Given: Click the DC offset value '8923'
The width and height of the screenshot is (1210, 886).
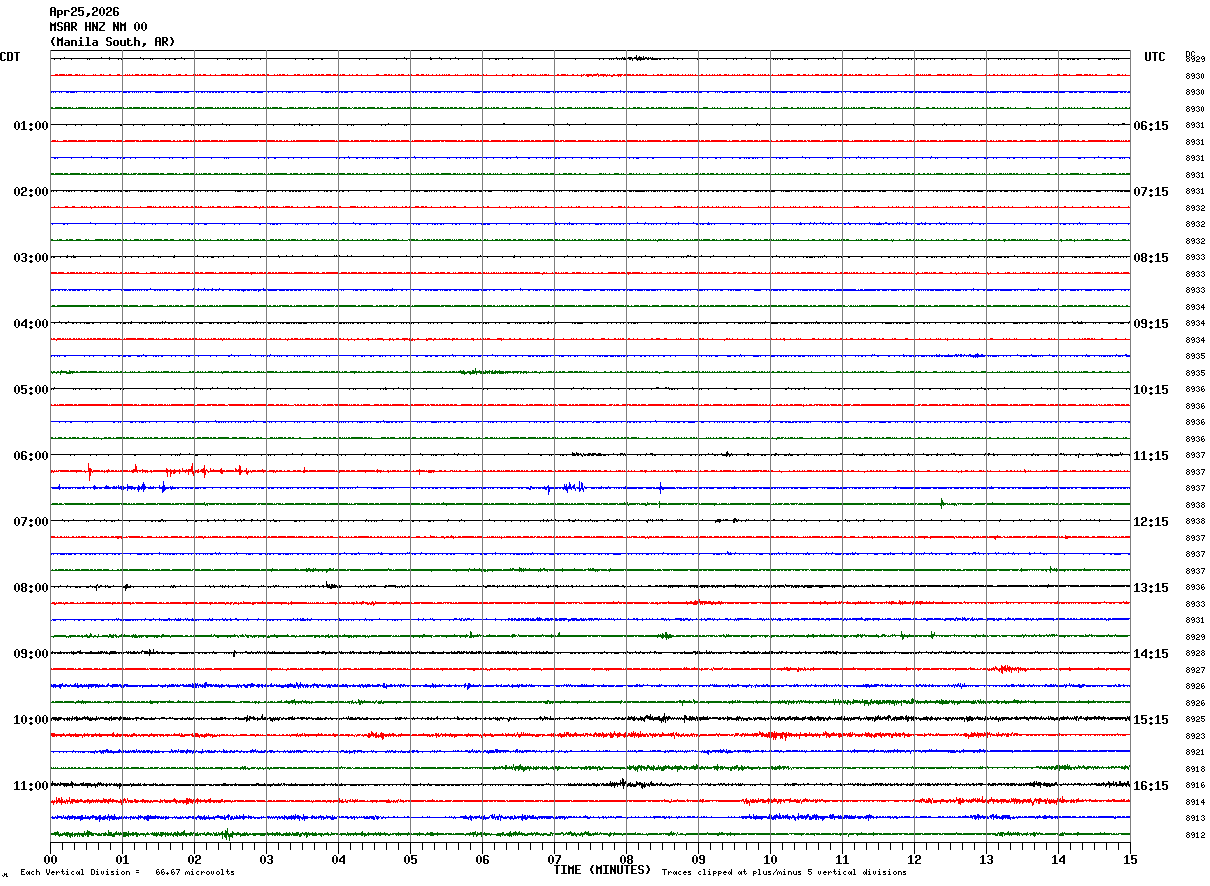Looking at the screenshot, I should click(1195, 736).
